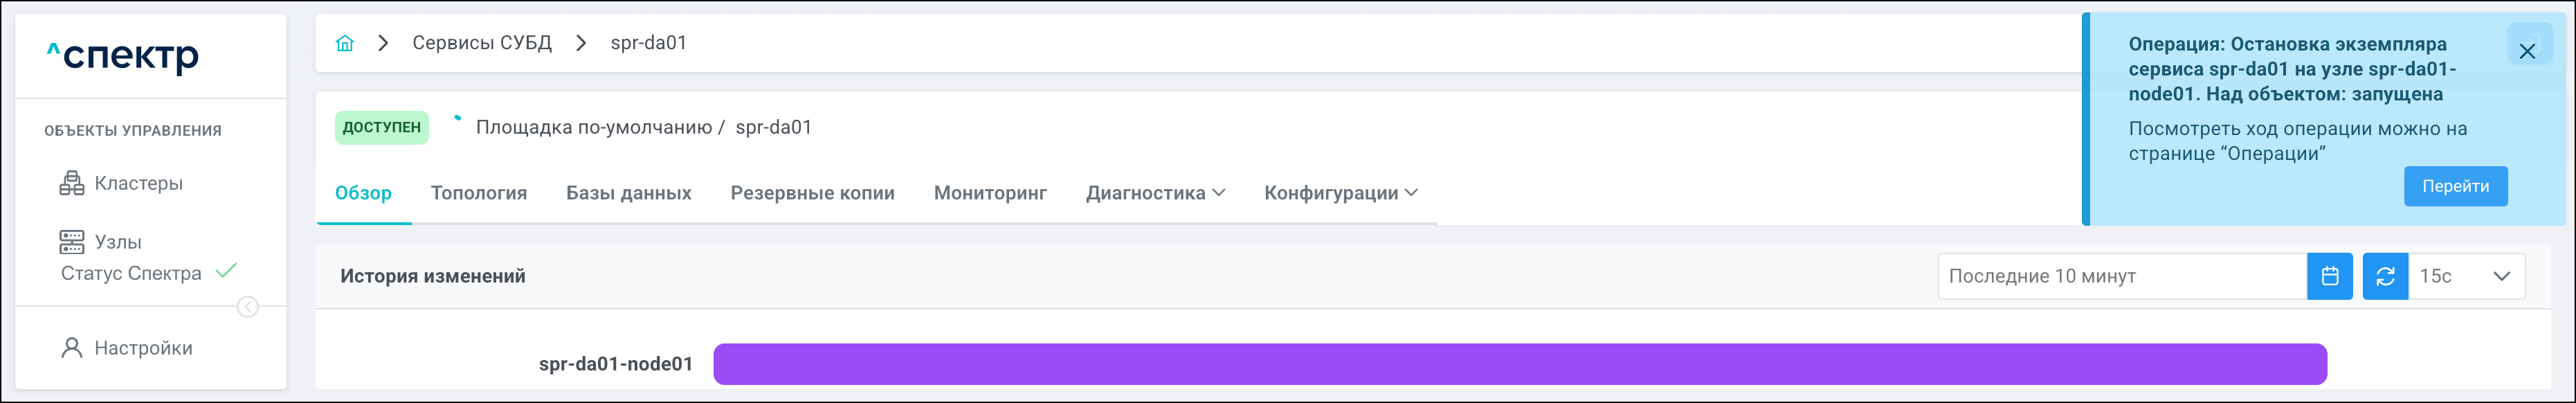Close the operation notification
Screen dimensions: 2576x403
(2527, 51)
